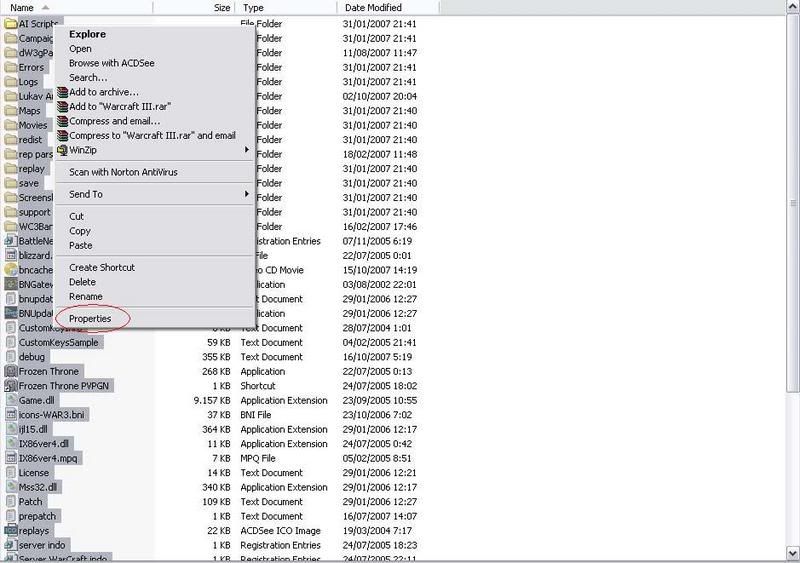The height and width of the screenshot is (563, 800).
Task: Sort by Date Modified column header
Action: [388, 7]
